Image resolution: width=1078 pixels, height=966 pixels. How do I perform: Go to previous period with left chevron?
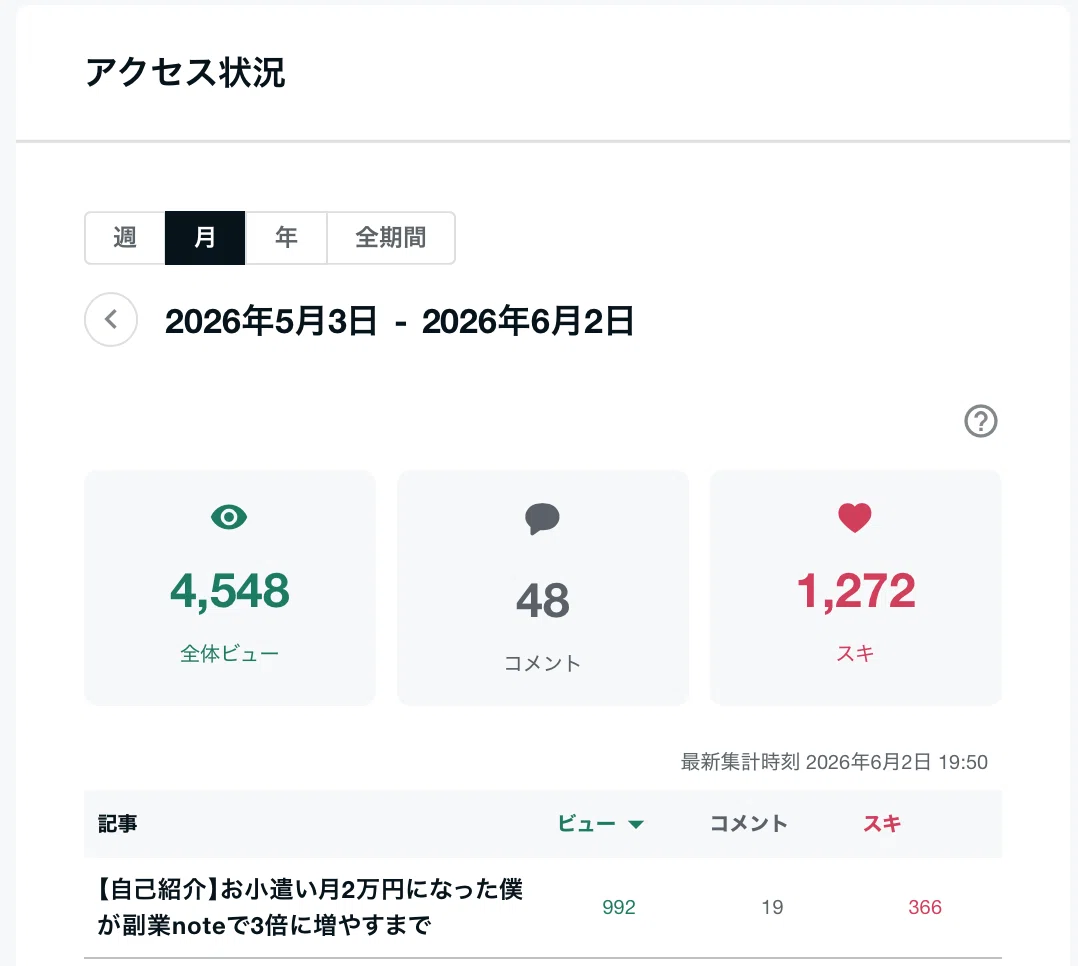(x=111, y=320)
